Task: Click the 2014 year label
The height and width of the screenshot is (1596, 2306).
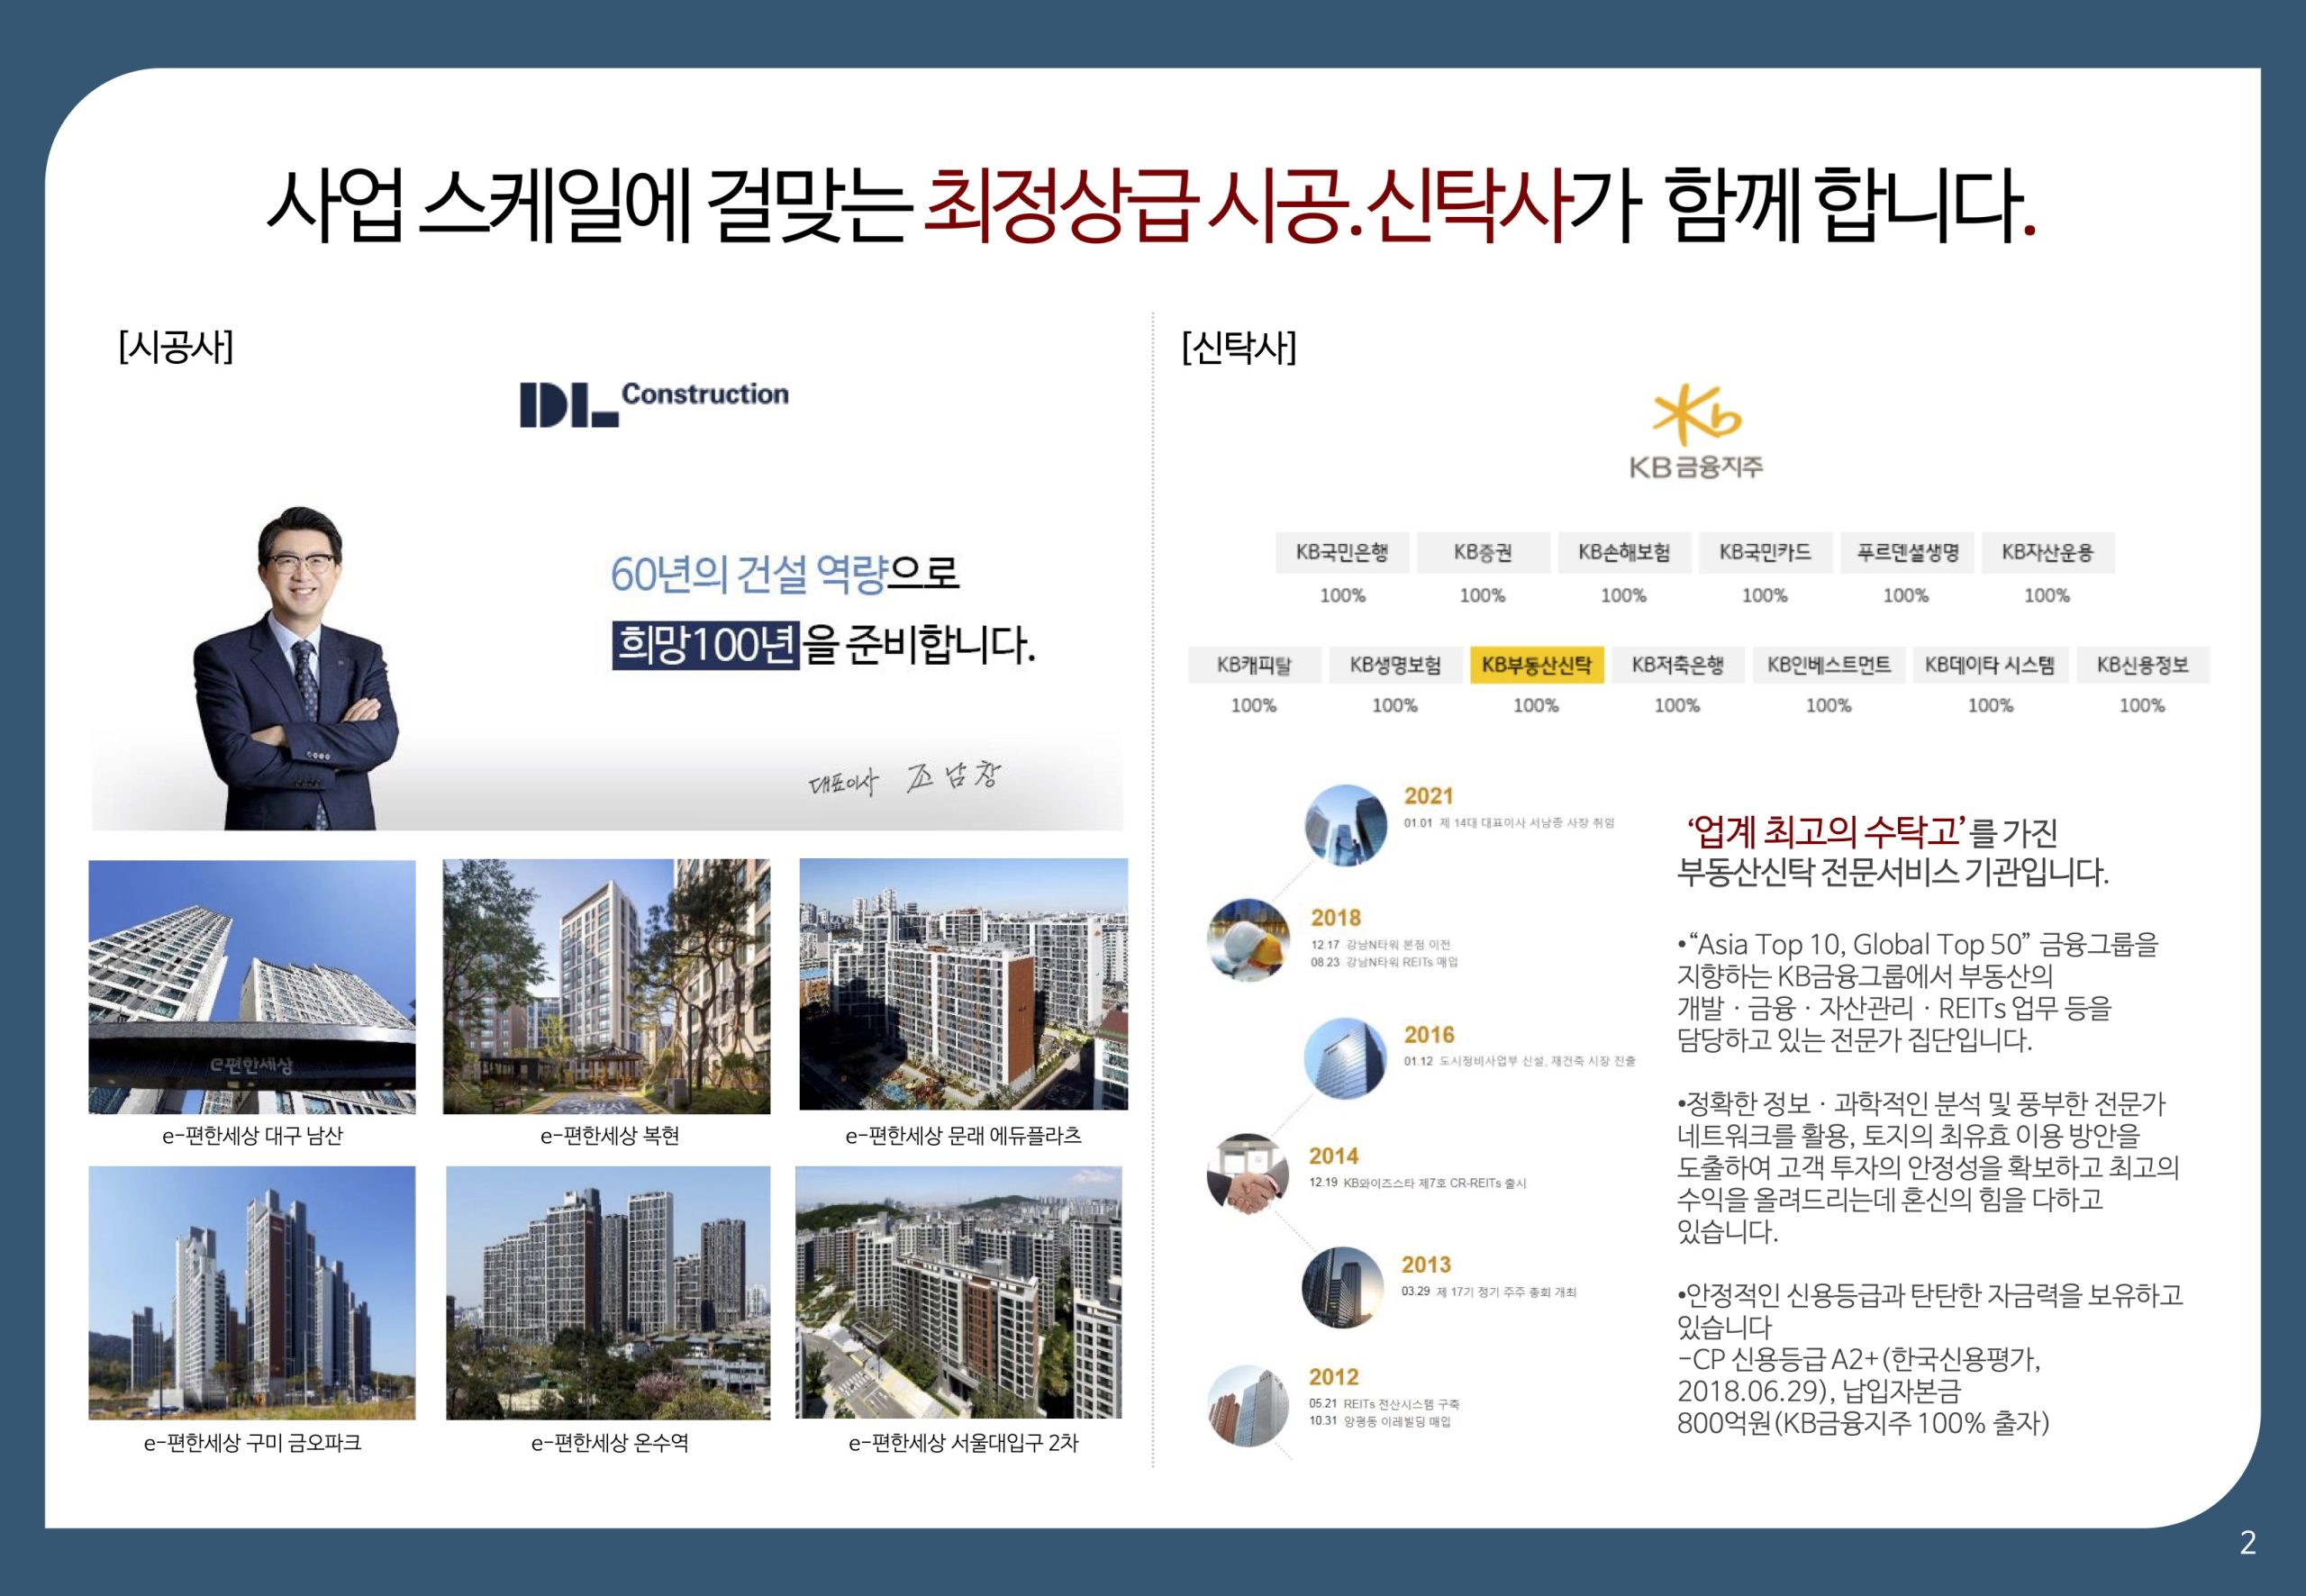Action: 1334,1156
